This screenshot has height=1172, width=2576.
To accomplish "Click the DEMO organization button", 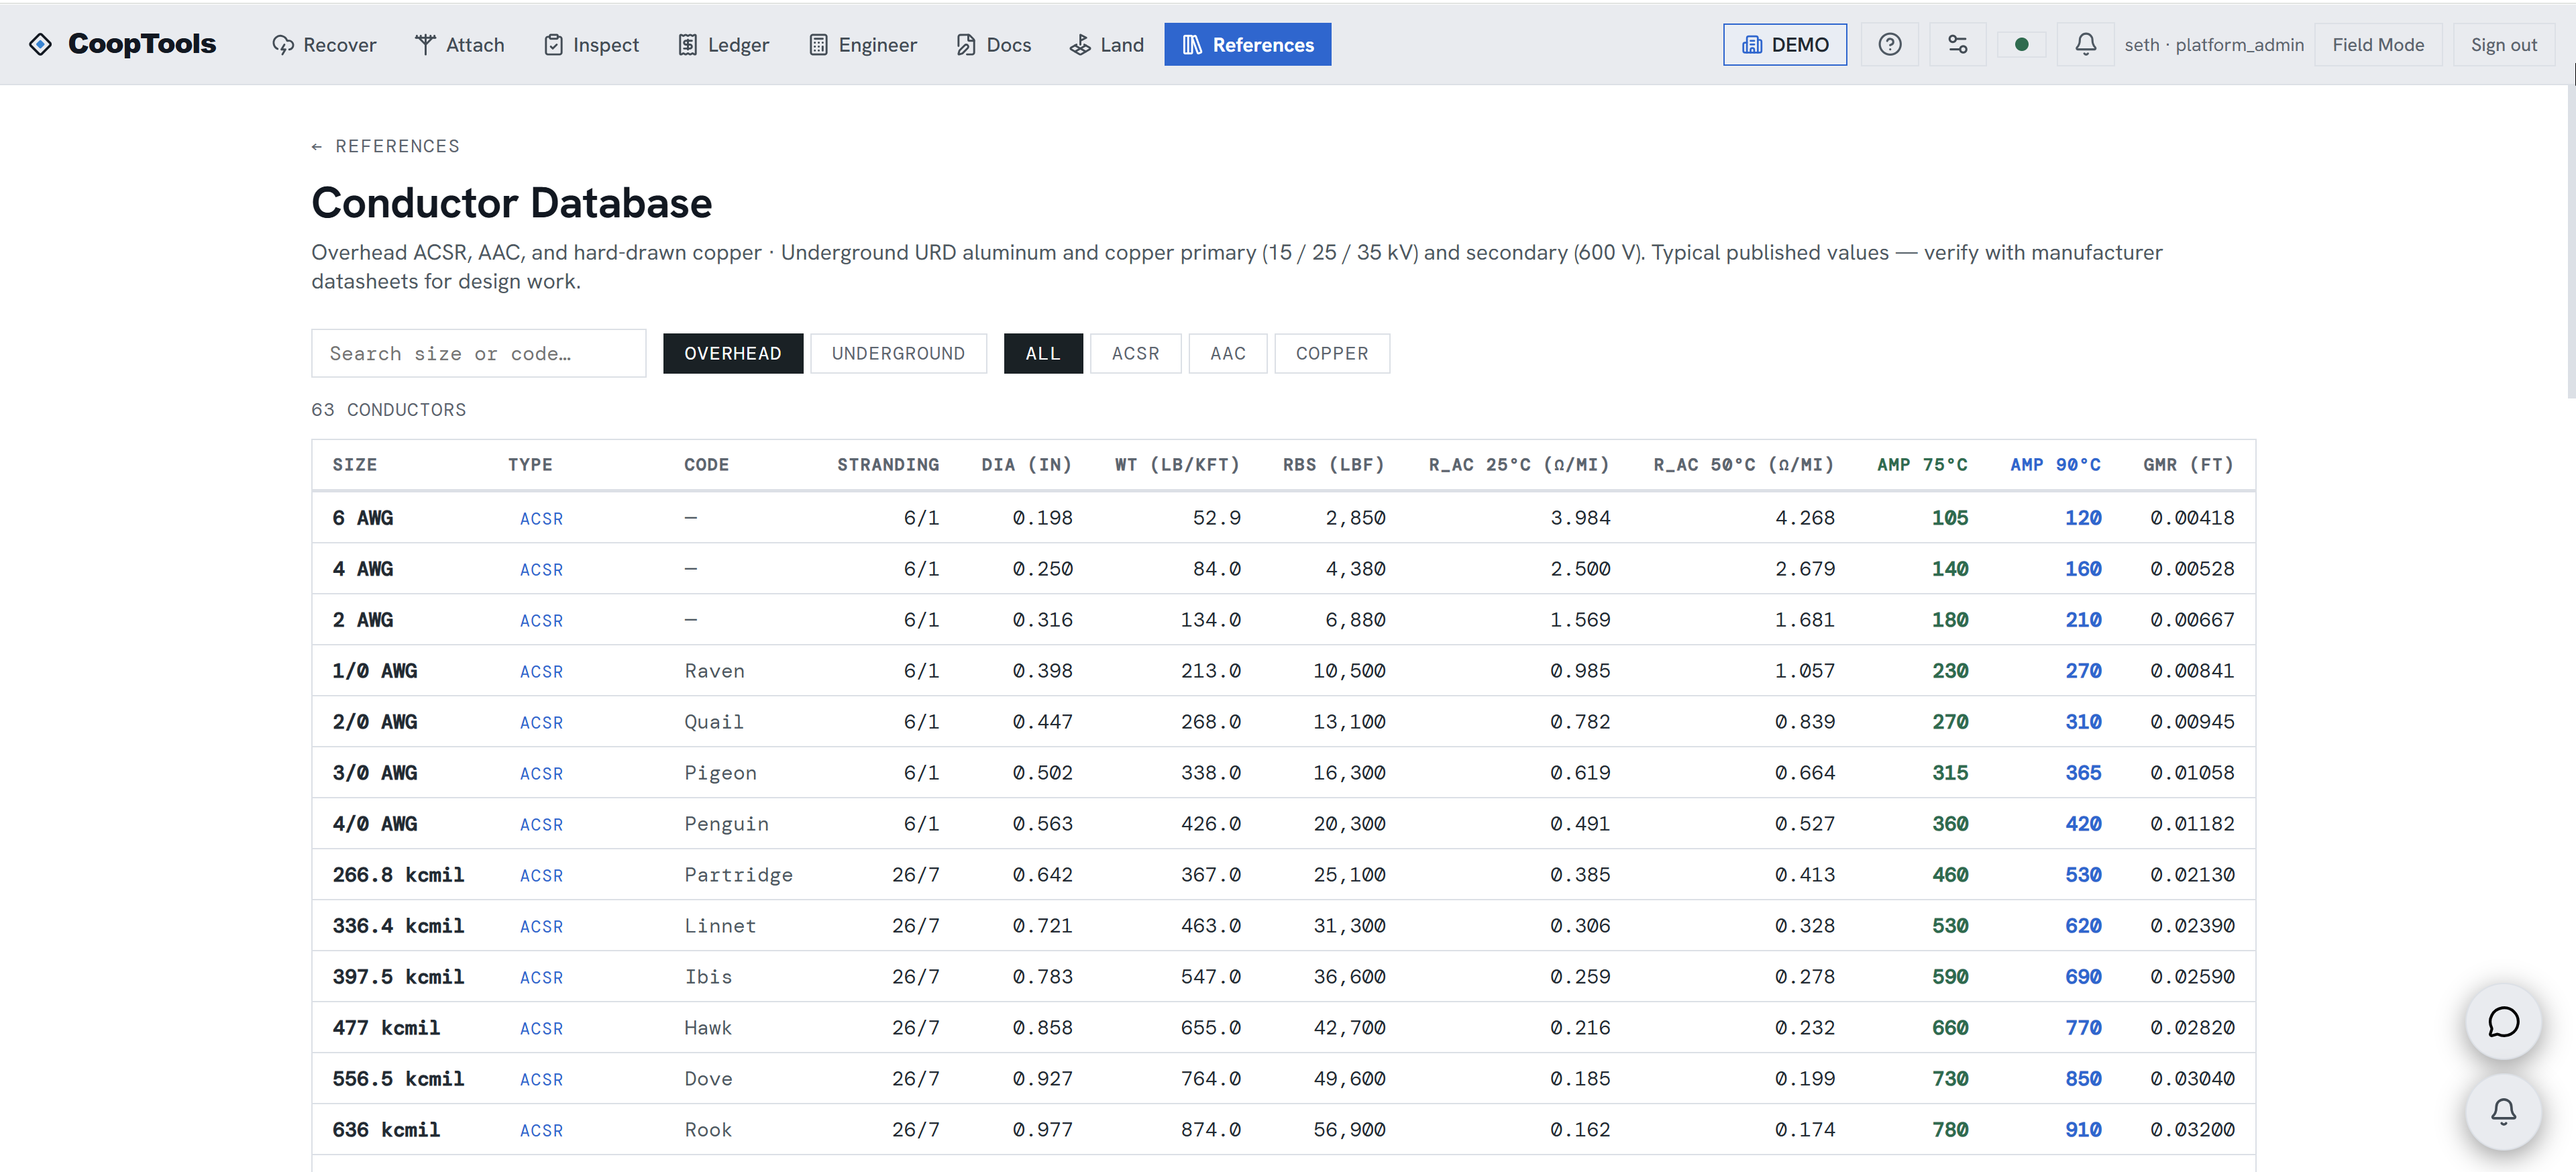I will point(1785,44).
